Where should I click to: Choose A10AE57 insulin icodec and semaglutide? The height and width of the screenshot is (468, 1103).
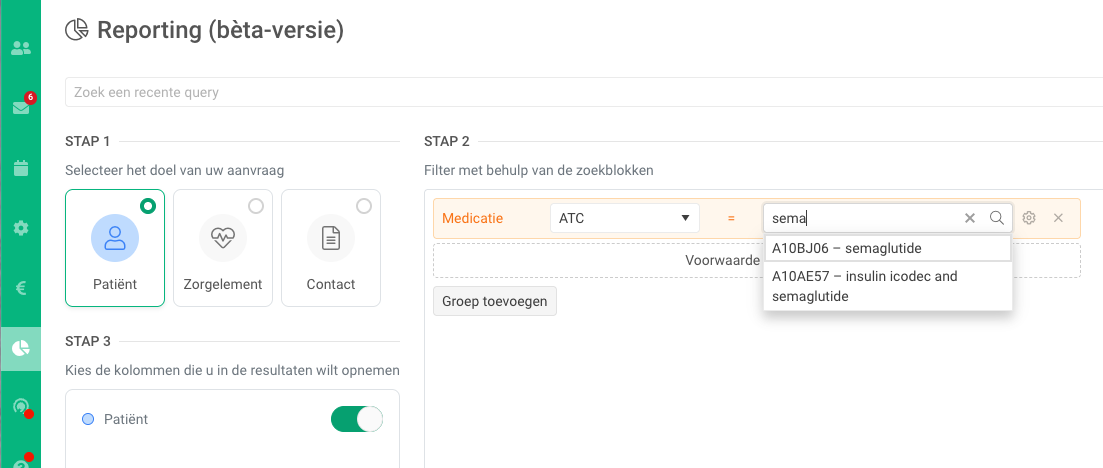pos(887,286)
